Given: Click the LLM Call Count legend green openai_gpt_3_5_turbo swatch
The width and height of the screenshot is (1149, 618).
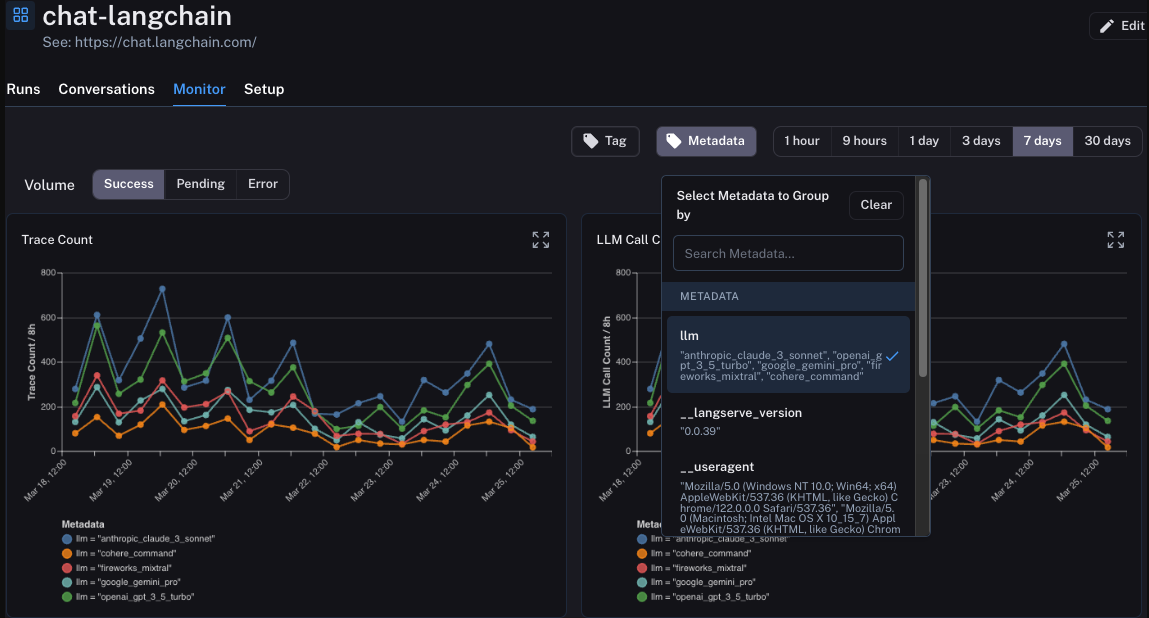Looking at the screenshot, I should click(x=642, y=597).
